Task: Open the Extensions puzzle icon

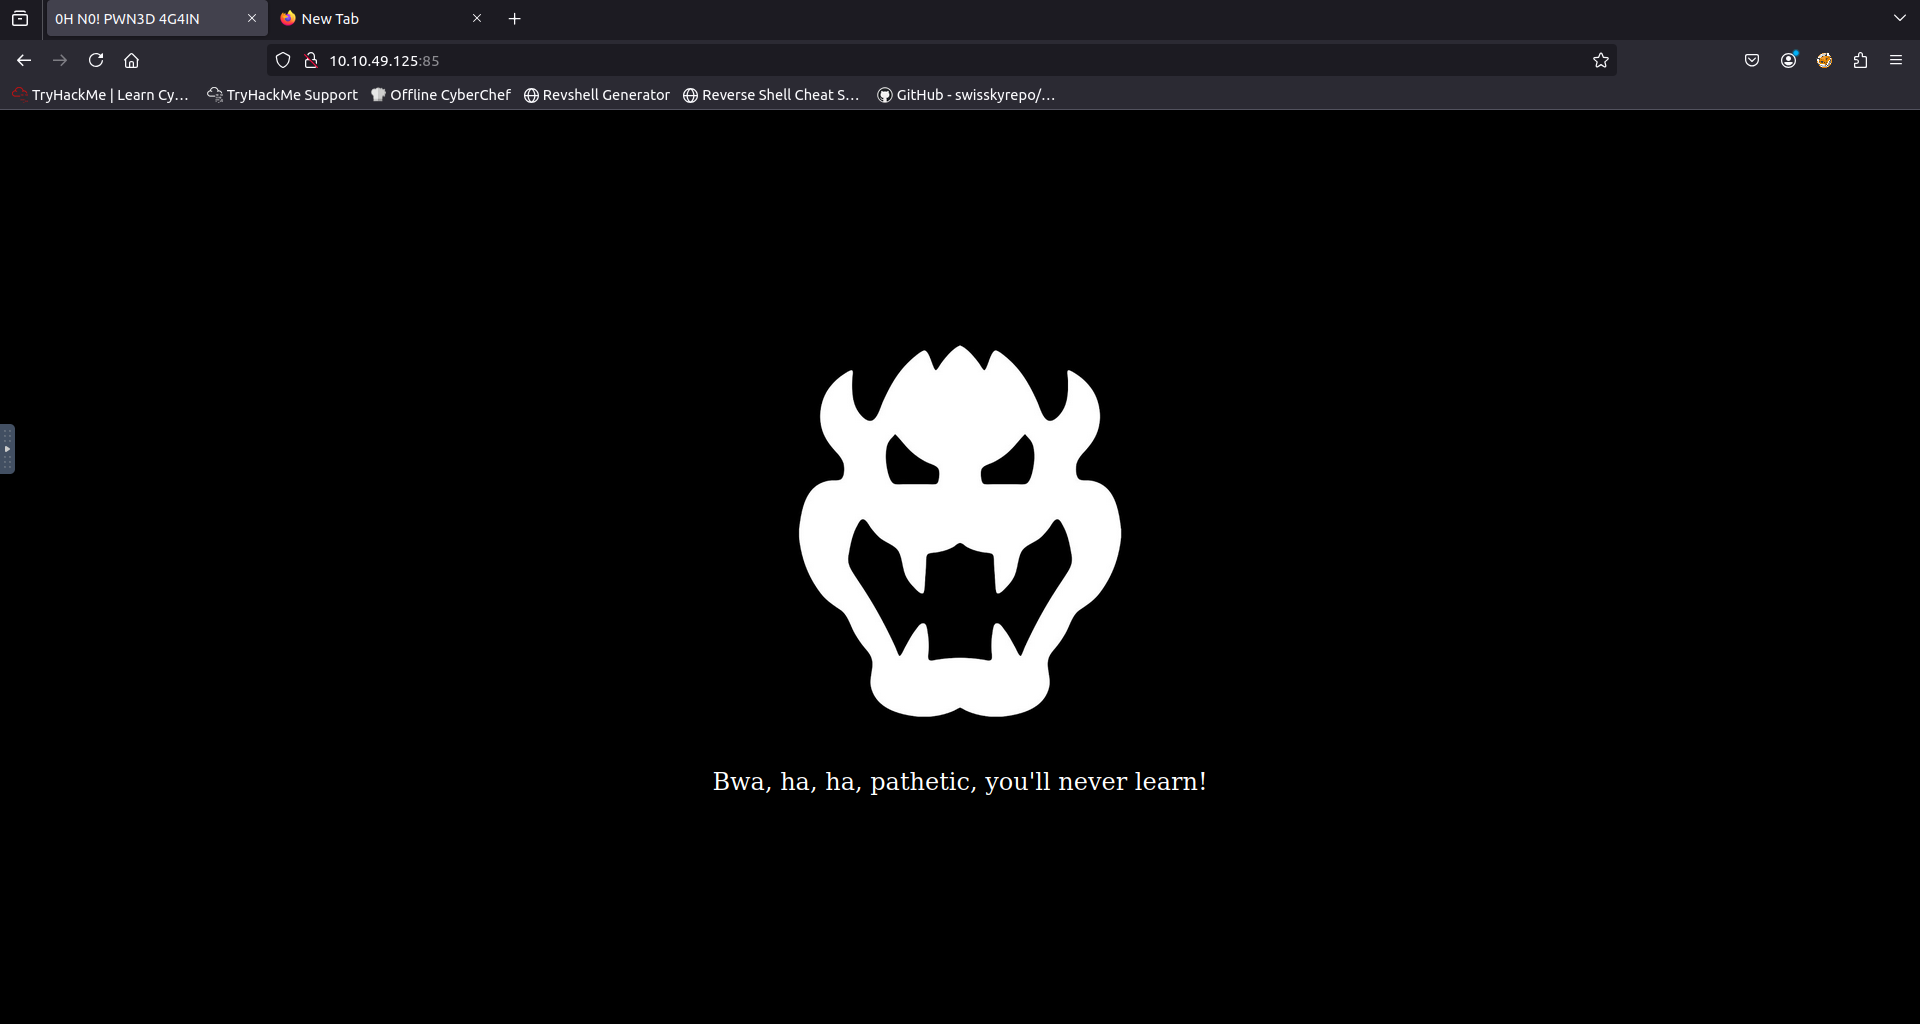Action: 1860,60
